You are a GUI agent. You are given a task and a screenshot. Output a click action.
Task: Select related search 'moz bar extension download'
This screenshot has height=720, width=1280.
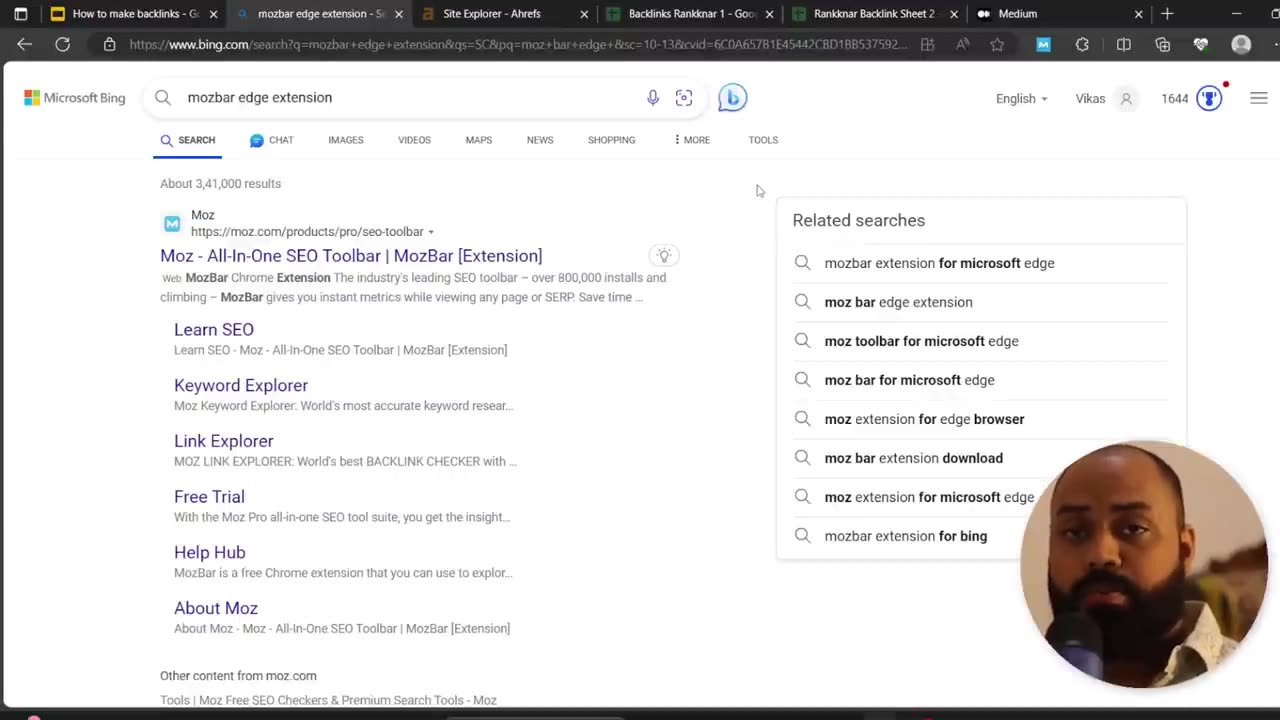coord(913,458)
